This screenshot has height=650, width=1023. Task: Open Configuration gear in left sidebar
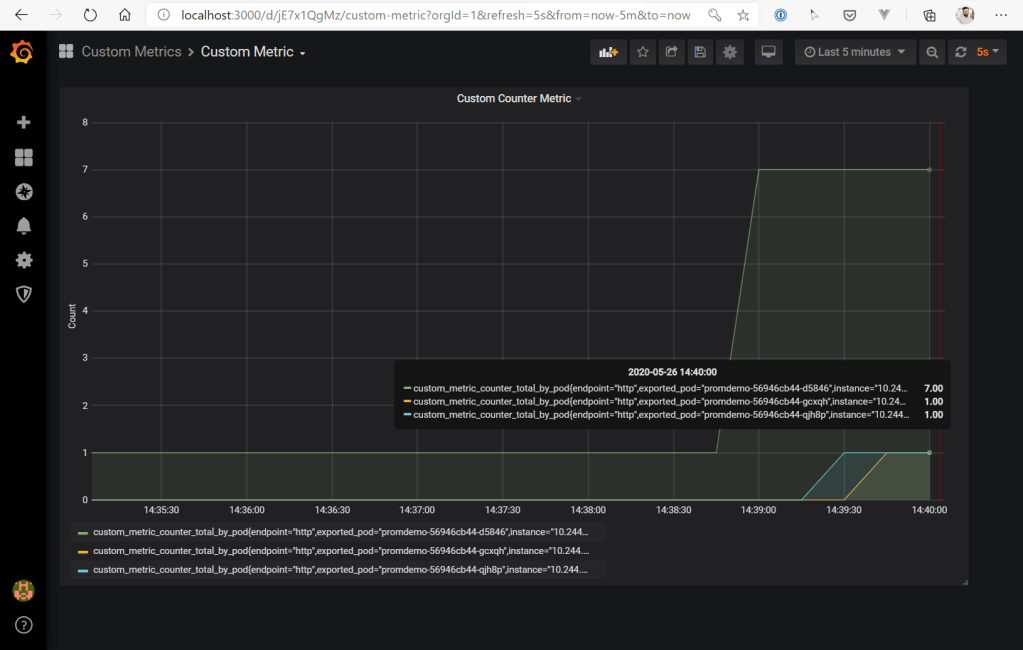point(24,260)
